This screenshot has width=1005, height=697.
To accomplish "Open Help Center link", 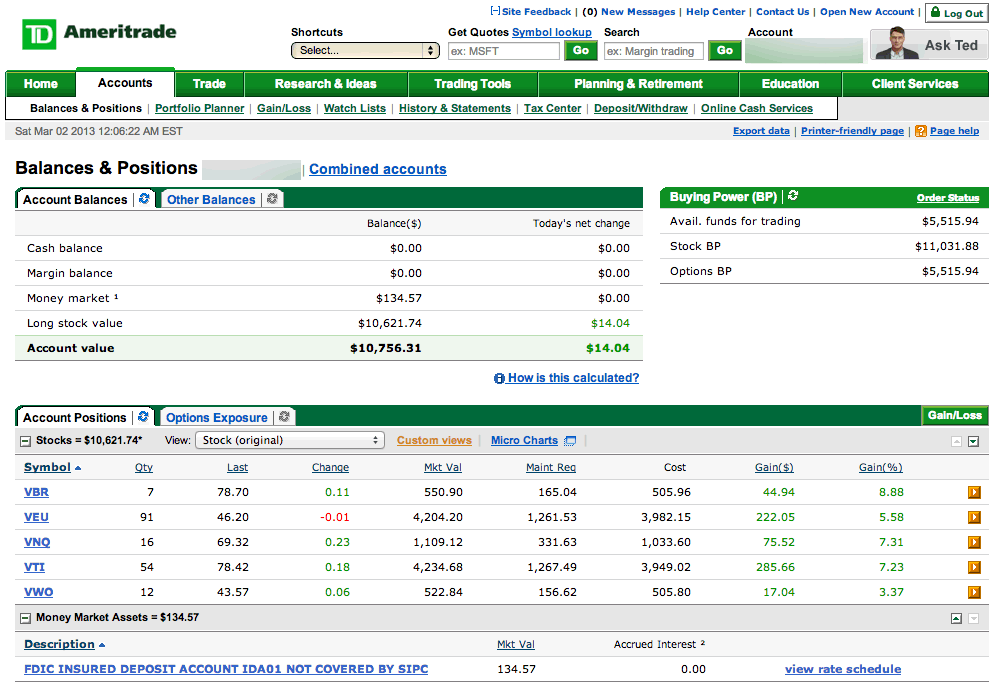I will coord(715,12).
